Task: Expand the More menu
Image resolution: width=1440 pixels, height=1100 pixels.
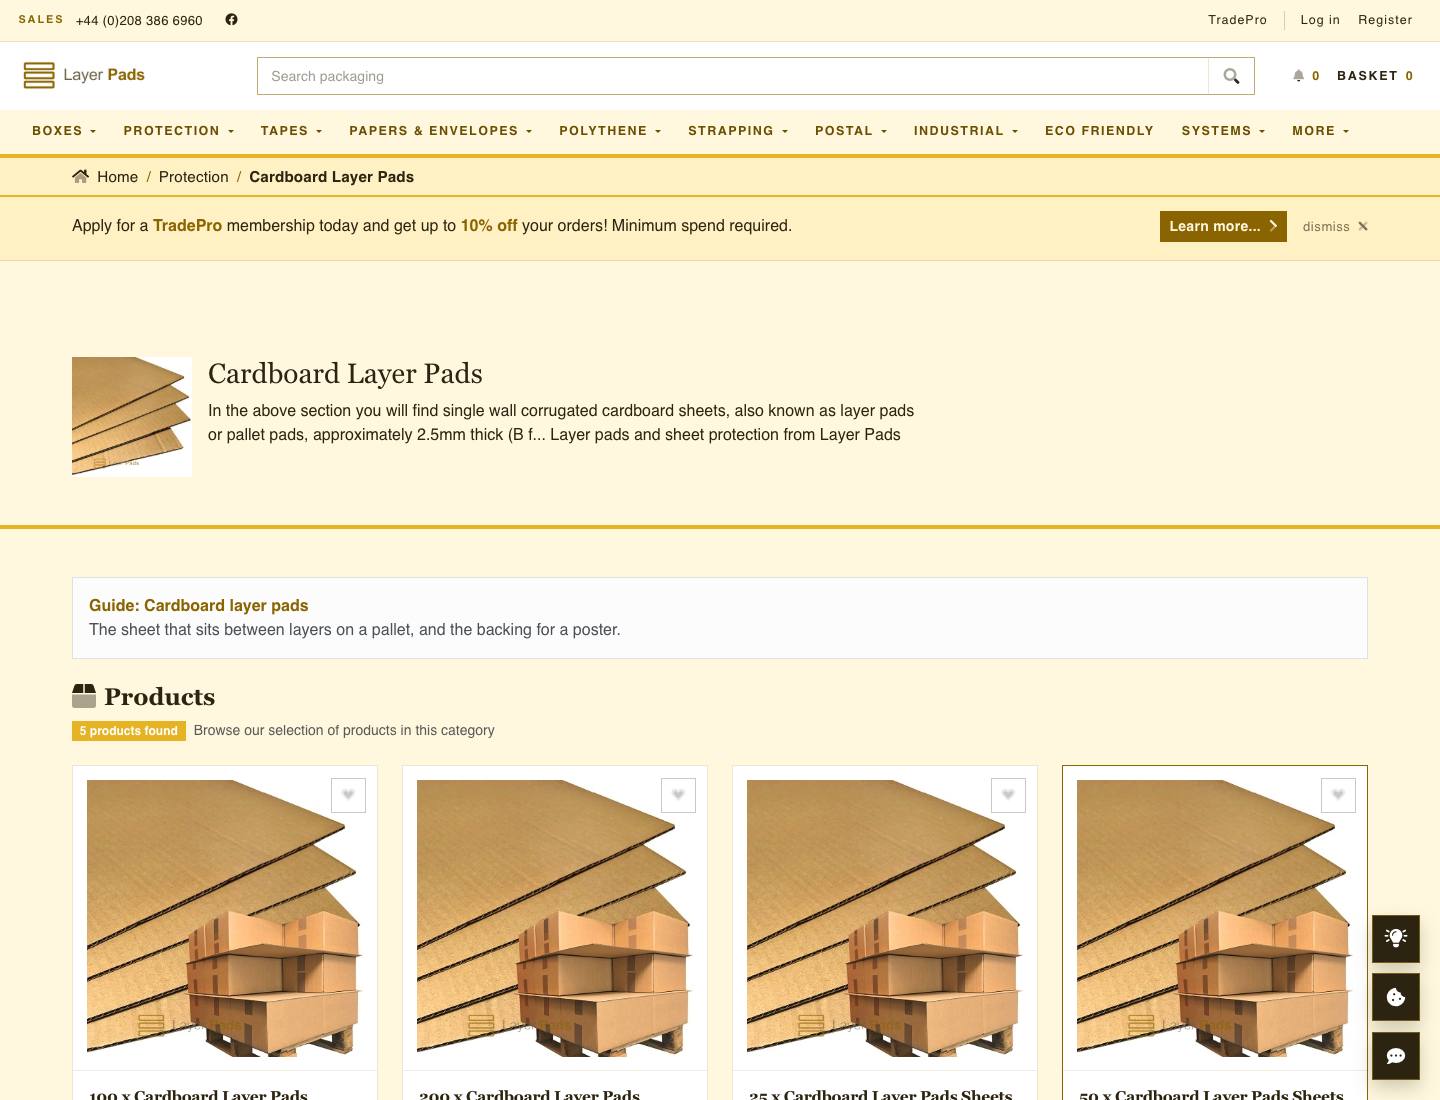Action: click(x=1320, y=131)
